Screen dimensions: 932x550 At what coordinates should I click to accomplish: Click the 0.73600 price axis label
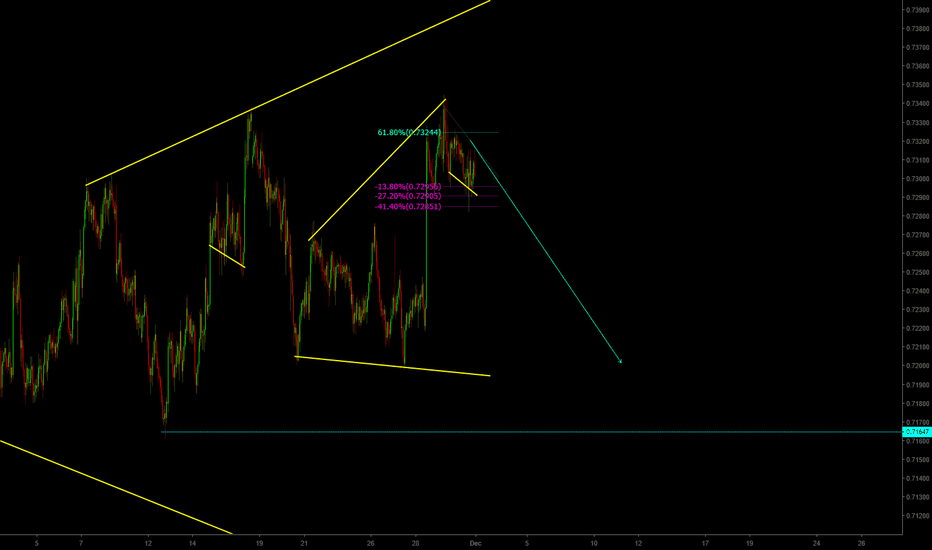[x=918, y=66]
